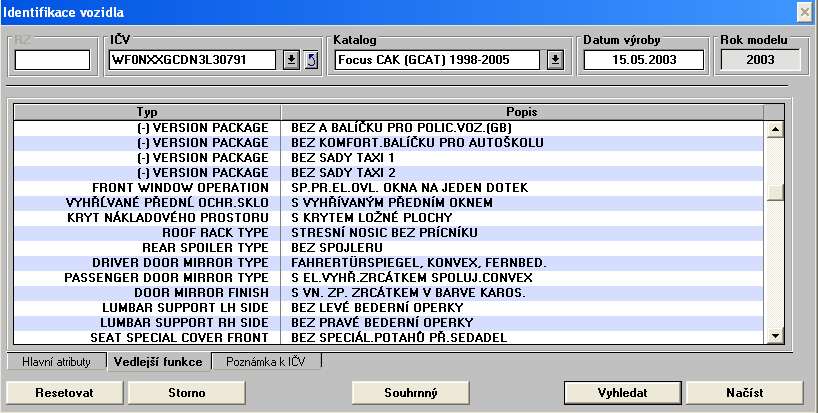
Task: Click the Typ column header
Action: (x=148, y=112)
